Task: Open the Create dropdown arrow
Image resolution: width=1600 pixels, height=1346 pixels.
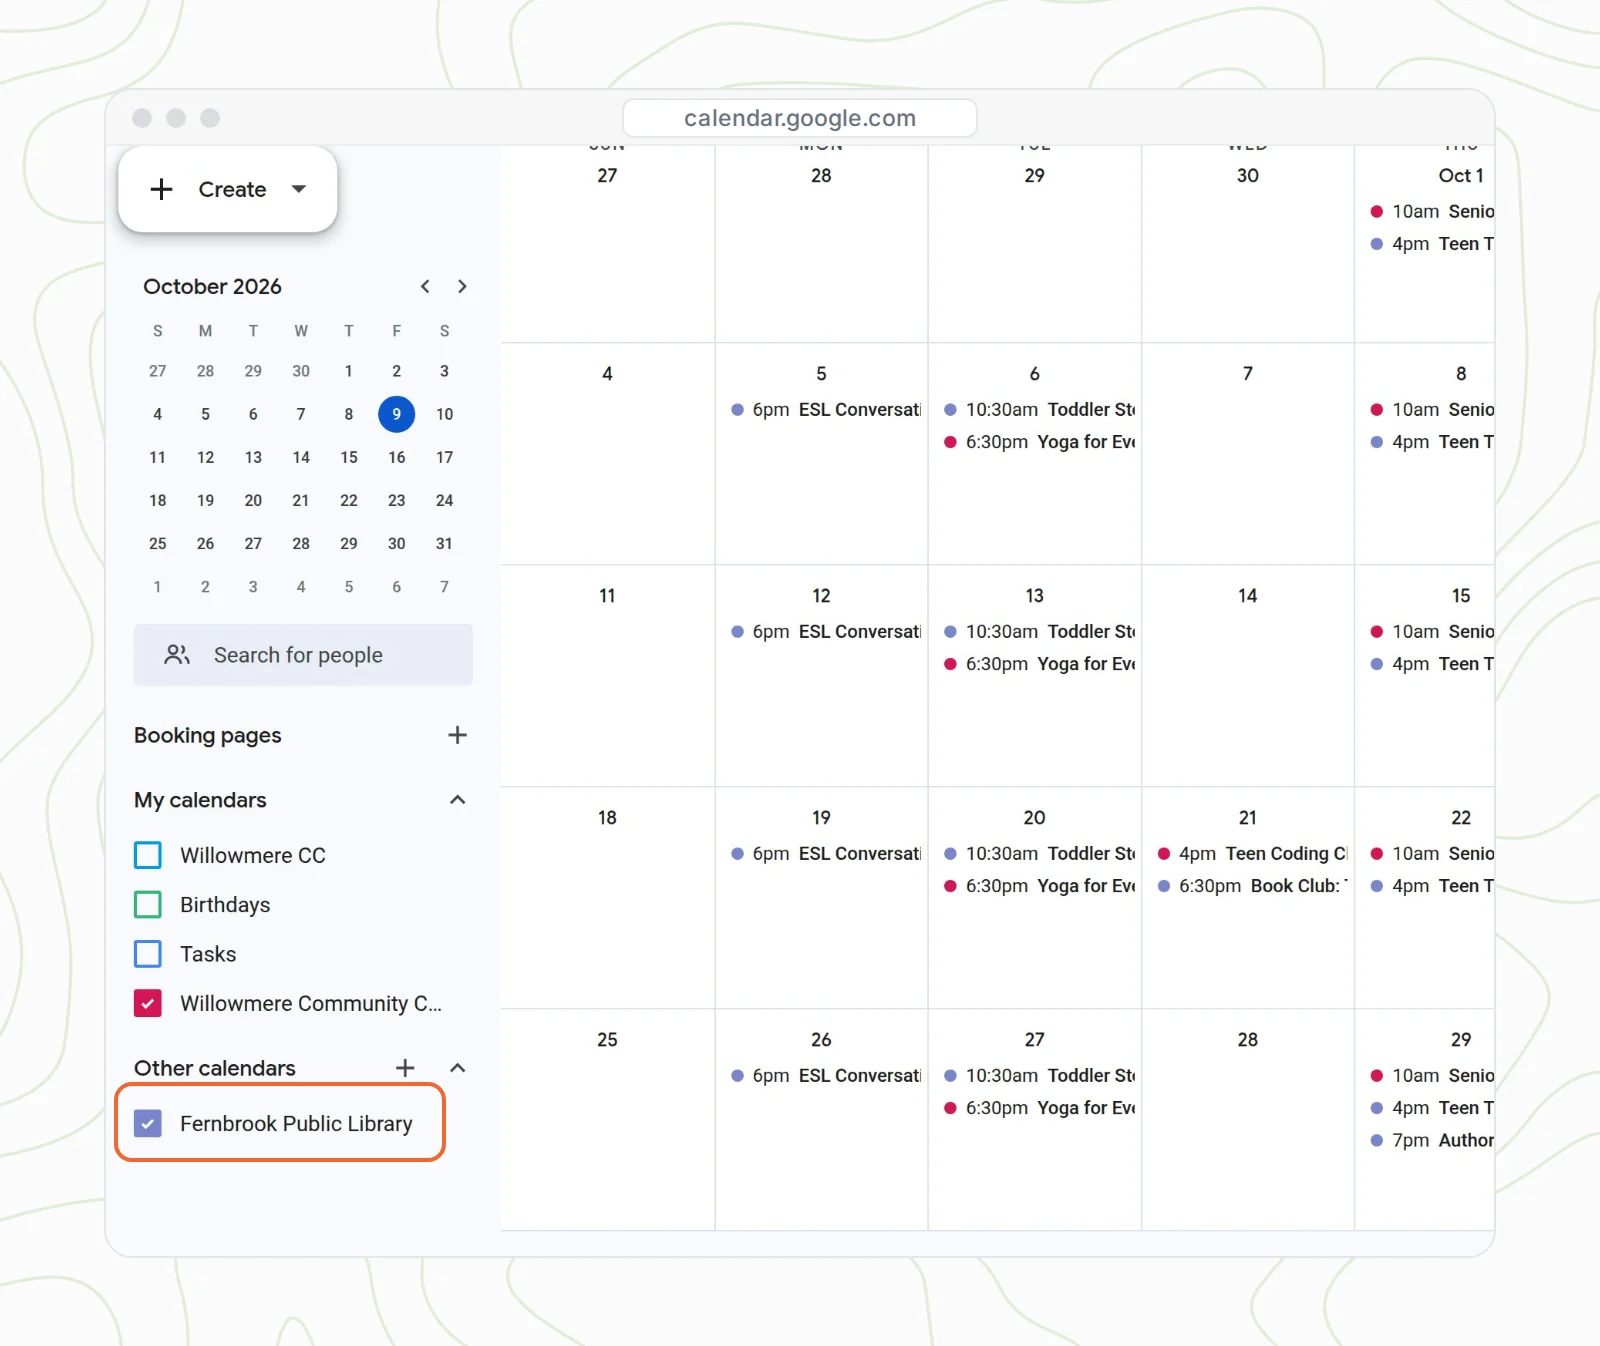Action: pyautogui.click(x=298, y=189)
